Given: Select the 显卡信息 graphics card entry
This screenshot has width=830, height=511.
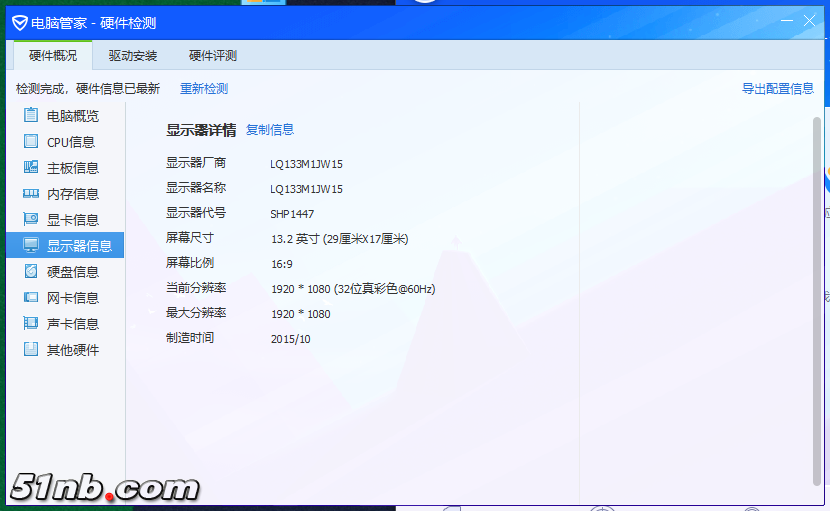Looking at the screenshot, I should point(72,220).
